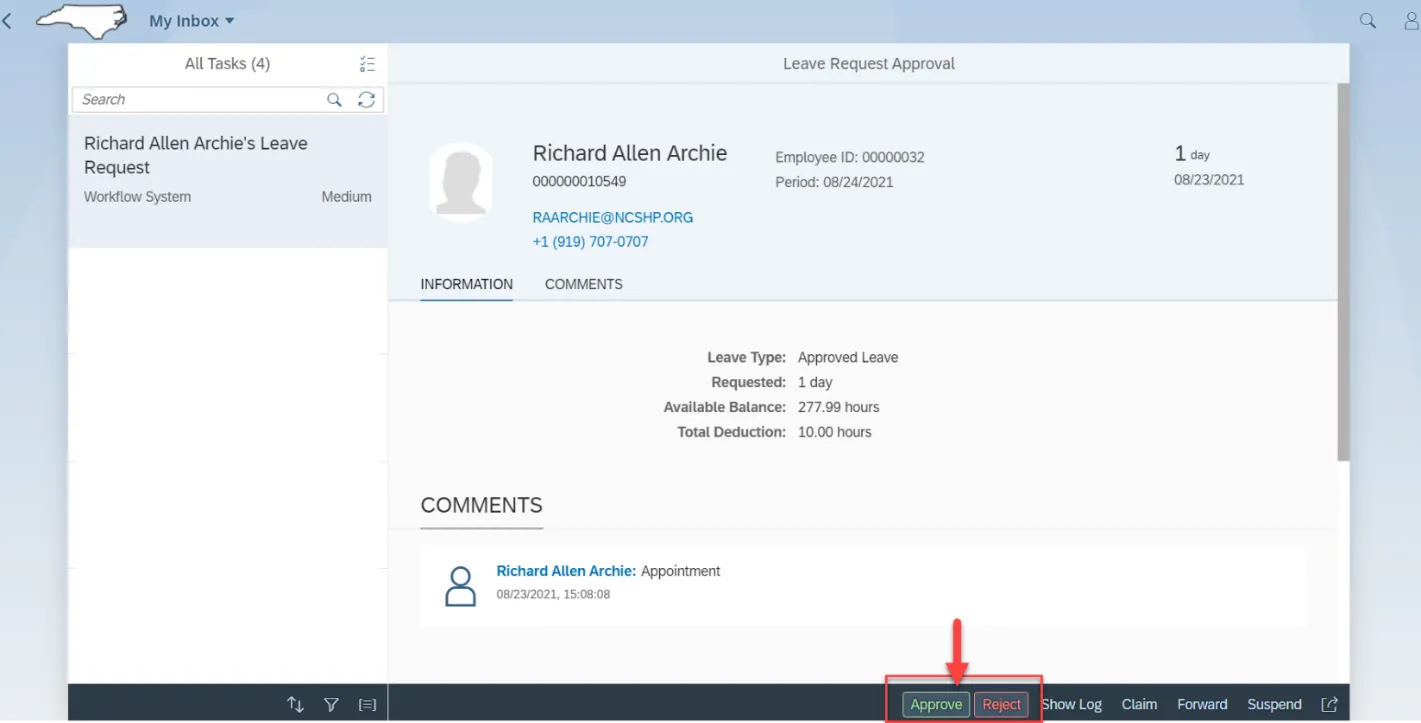
Task: Click the task list Search field
Action: point(200,100)
